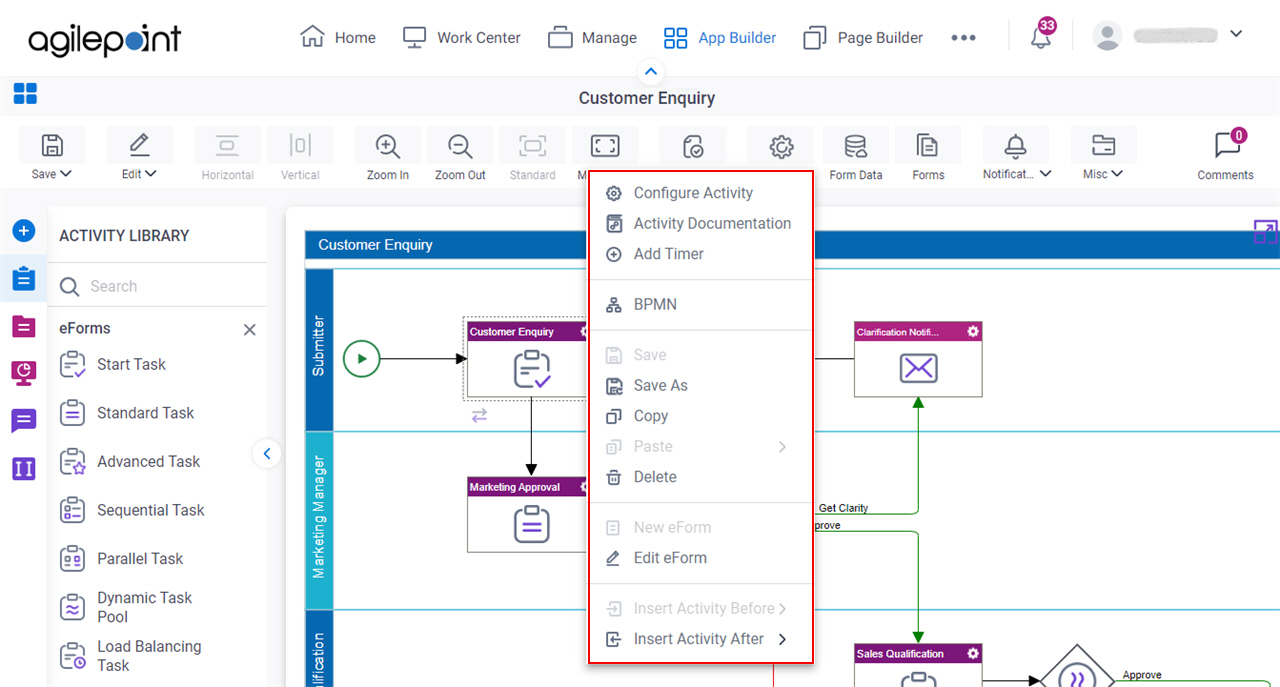The height and width of the screenshot is (687, 1280).
Task: Open the user account dropdown chevron
Action: (1236, 34)
